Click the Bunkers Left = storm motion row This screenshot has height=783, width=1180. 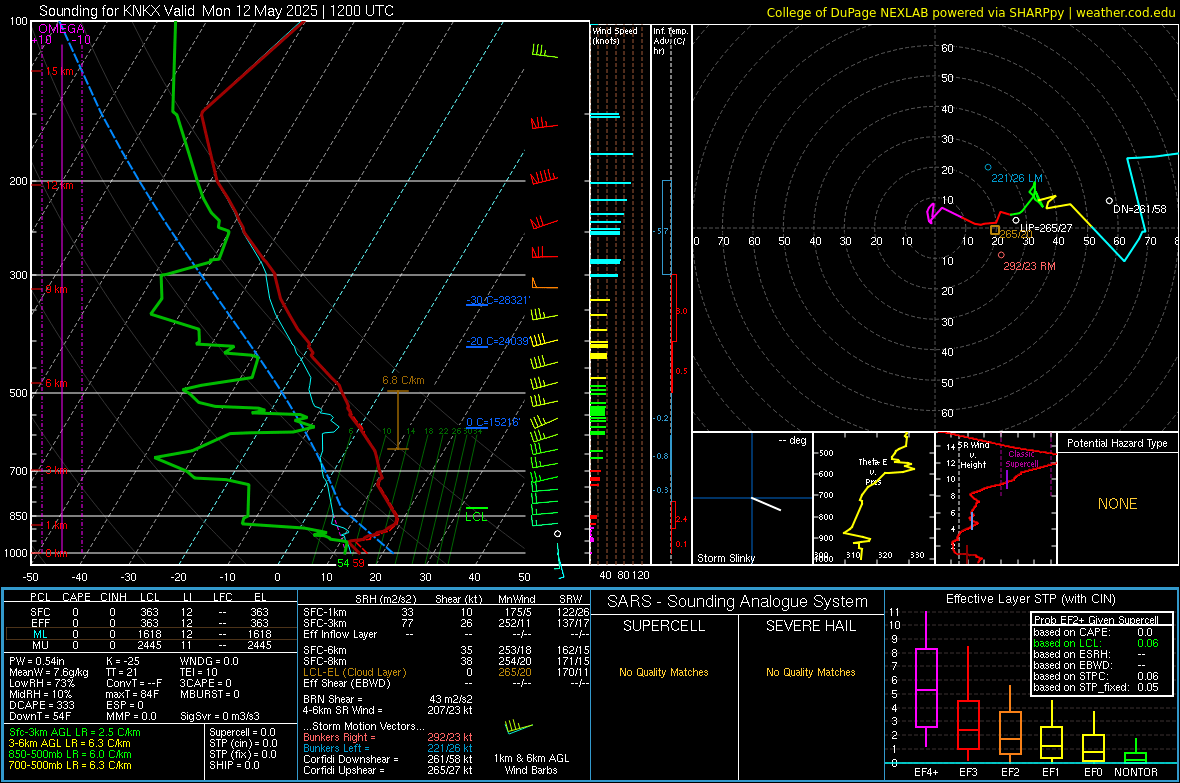click(x=388, y=748)
